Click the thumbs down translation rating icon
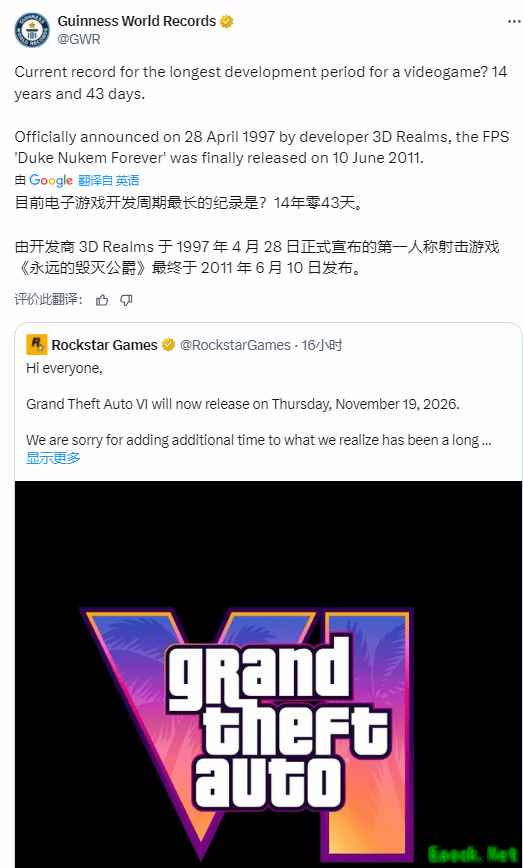The height and width of the screenshot is (868, 523). coord(127,300)
